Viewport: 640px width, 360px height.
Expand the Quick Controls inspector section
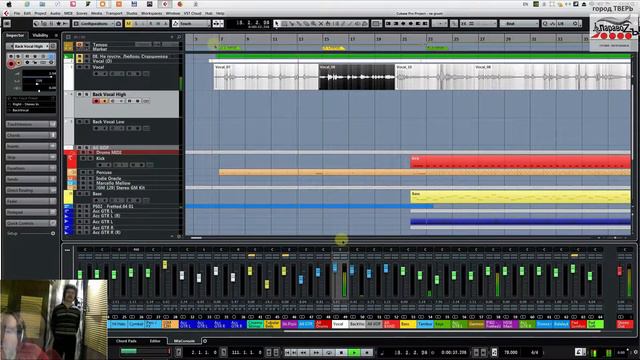point(31,223)
